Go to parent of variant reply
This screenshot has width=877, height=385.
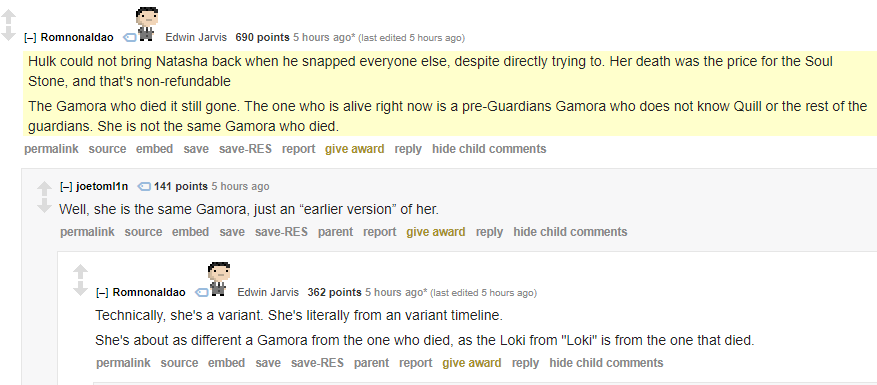click(371, 363)
